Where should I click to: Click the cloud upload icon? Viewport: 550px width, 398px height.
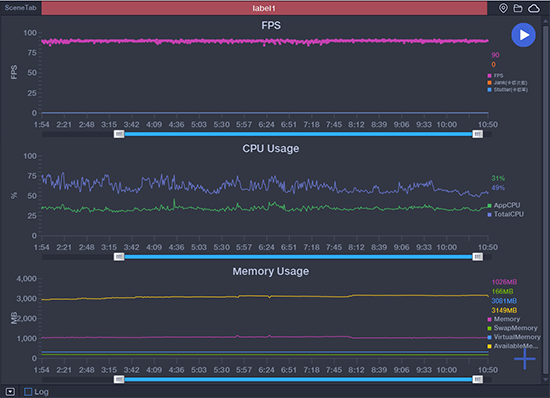pyautogui.click(x=534, y=8)
